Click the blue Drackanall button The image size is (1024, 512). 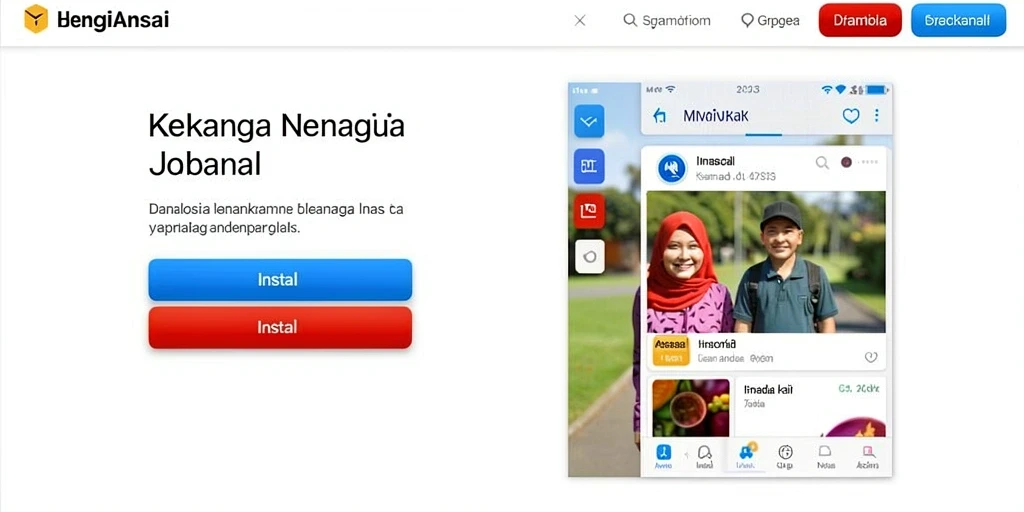959,20
